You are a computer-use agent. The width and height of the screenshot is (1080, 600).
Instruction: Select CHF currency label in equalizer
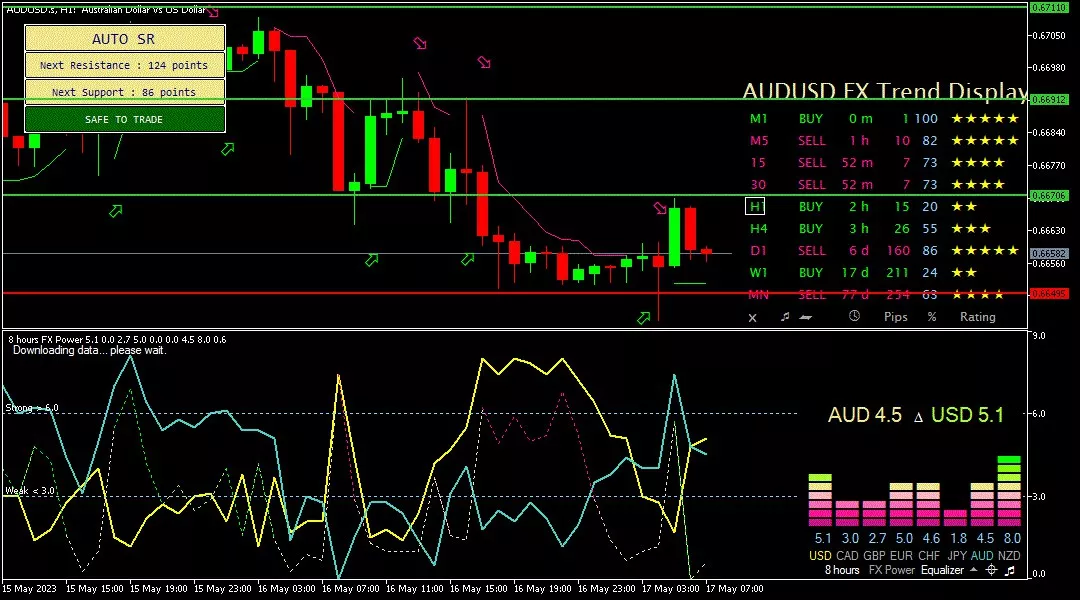928,556
